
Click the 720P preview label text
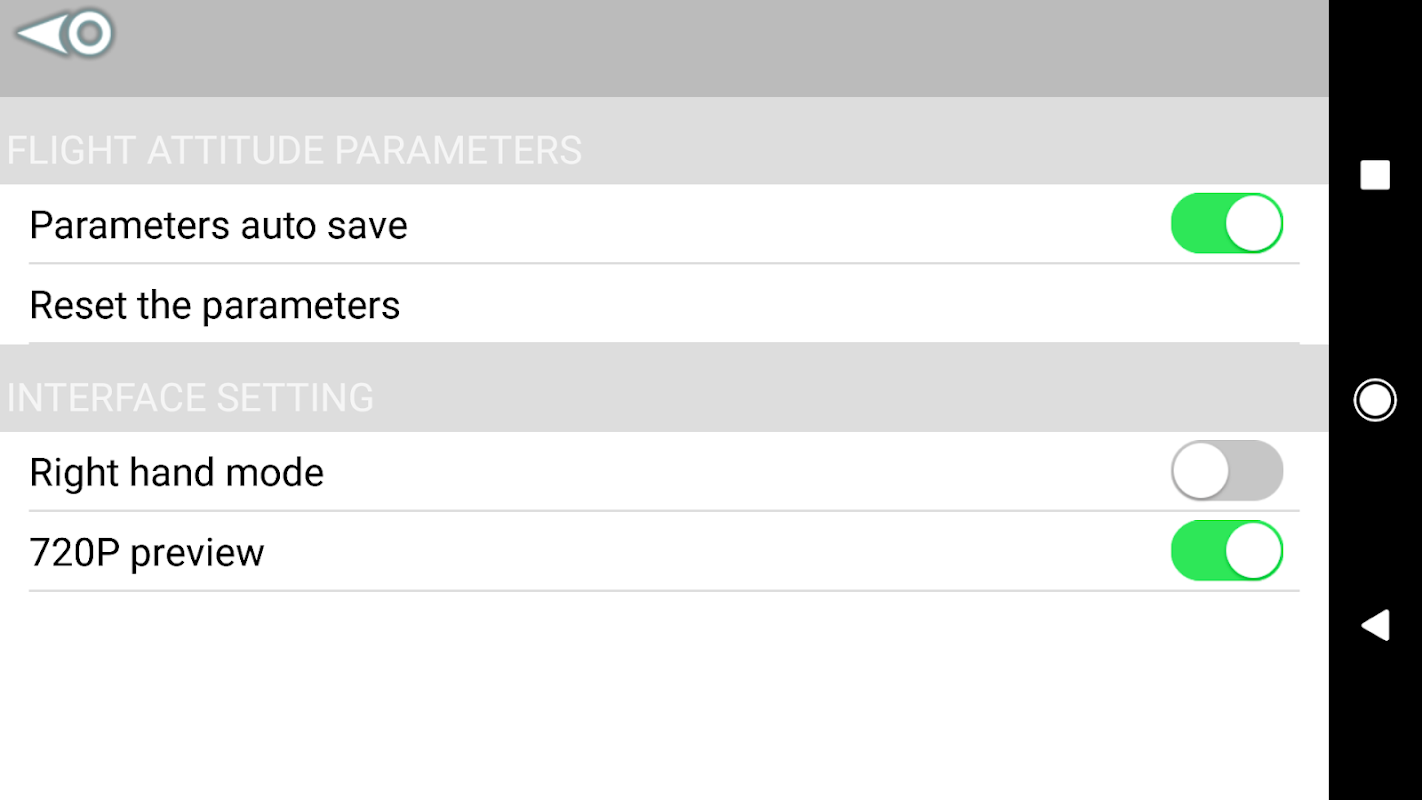[147, 552]
